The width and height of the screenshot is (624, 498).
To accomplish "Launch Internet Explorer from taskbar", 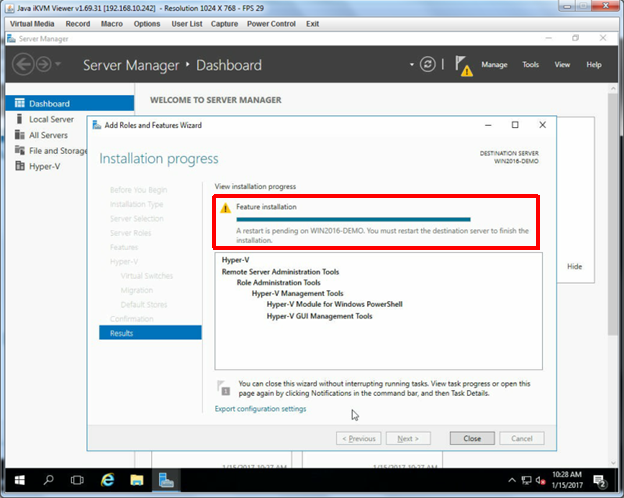I will click(x=107, y=480).
